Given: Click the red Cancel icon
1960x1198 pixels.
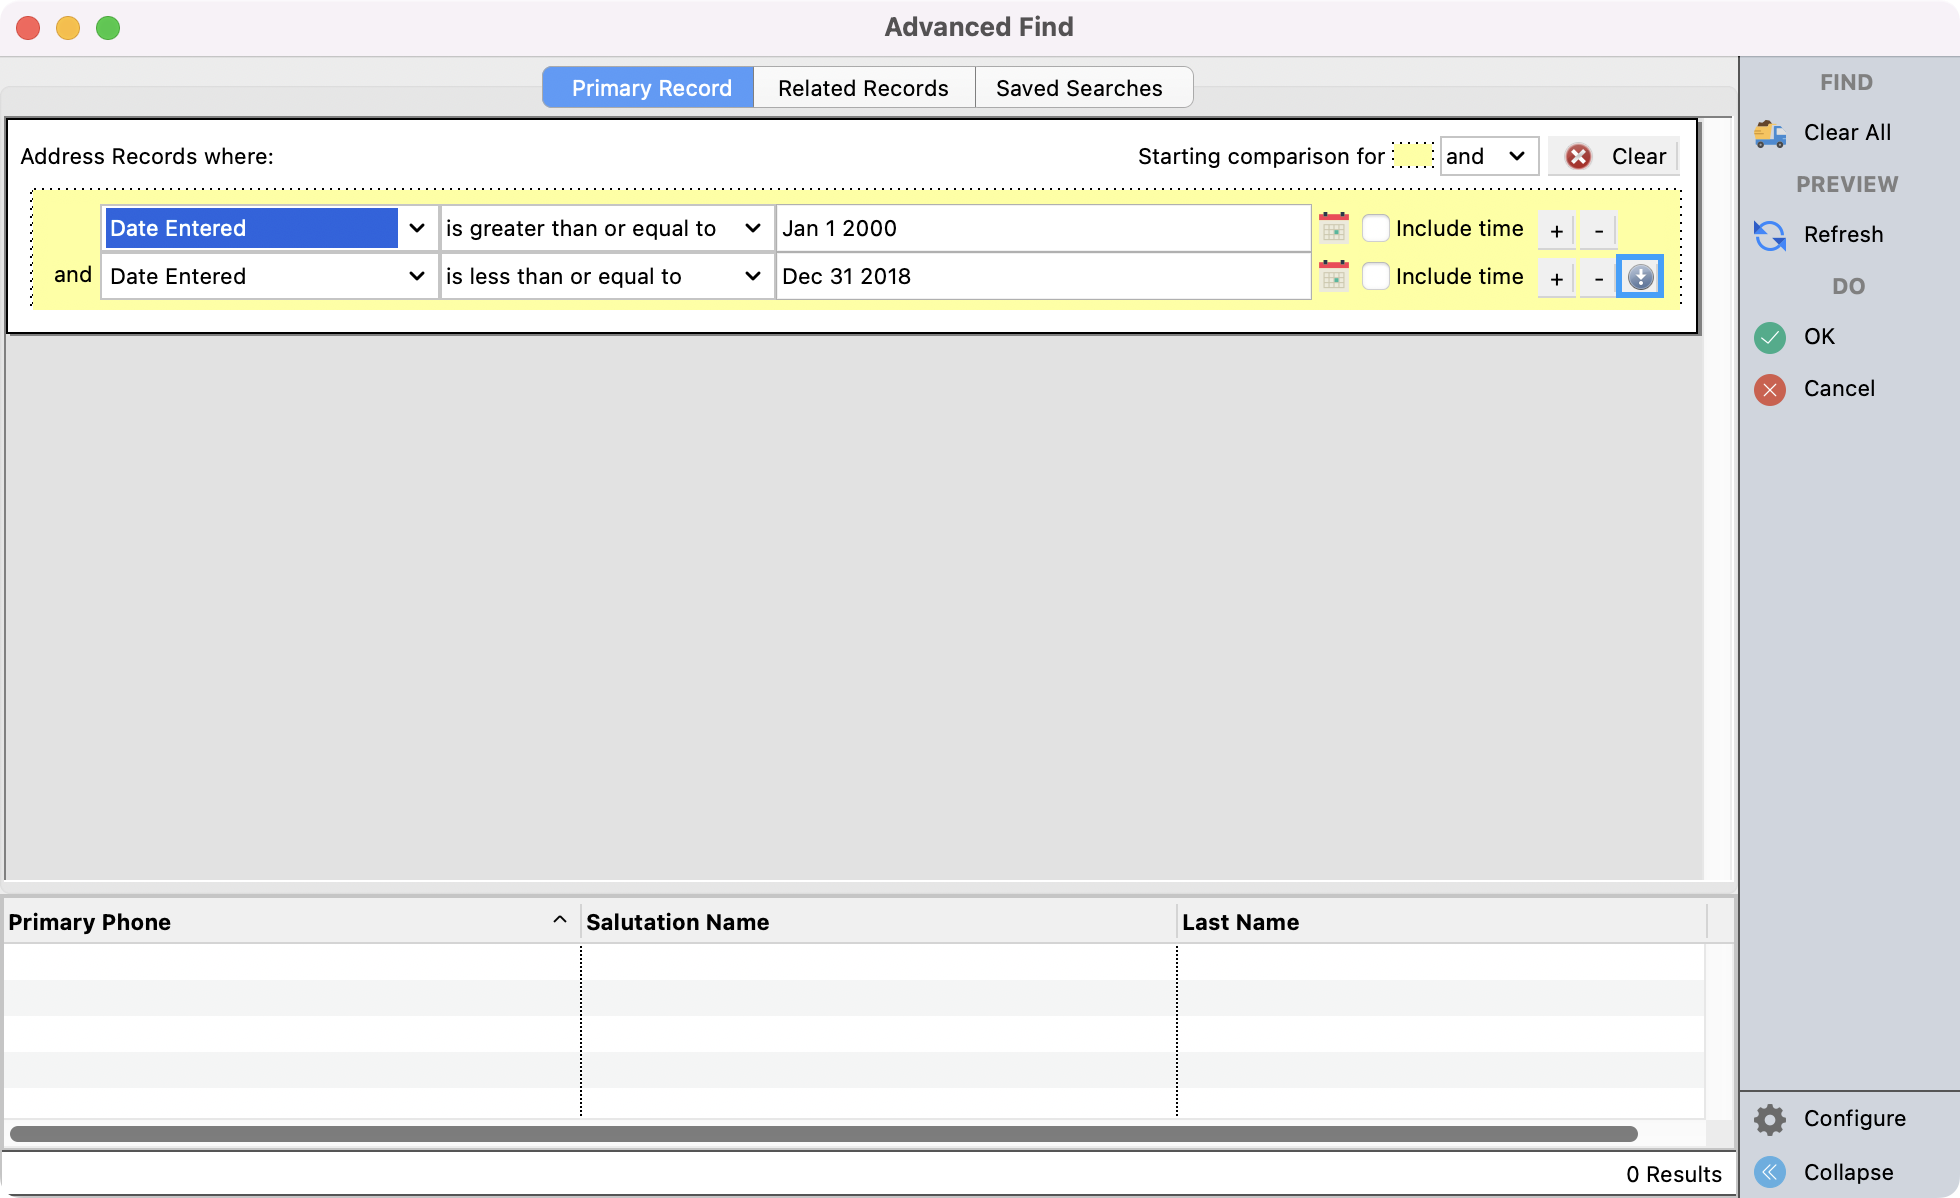Looking at the screenshot, I should 1770,389.
